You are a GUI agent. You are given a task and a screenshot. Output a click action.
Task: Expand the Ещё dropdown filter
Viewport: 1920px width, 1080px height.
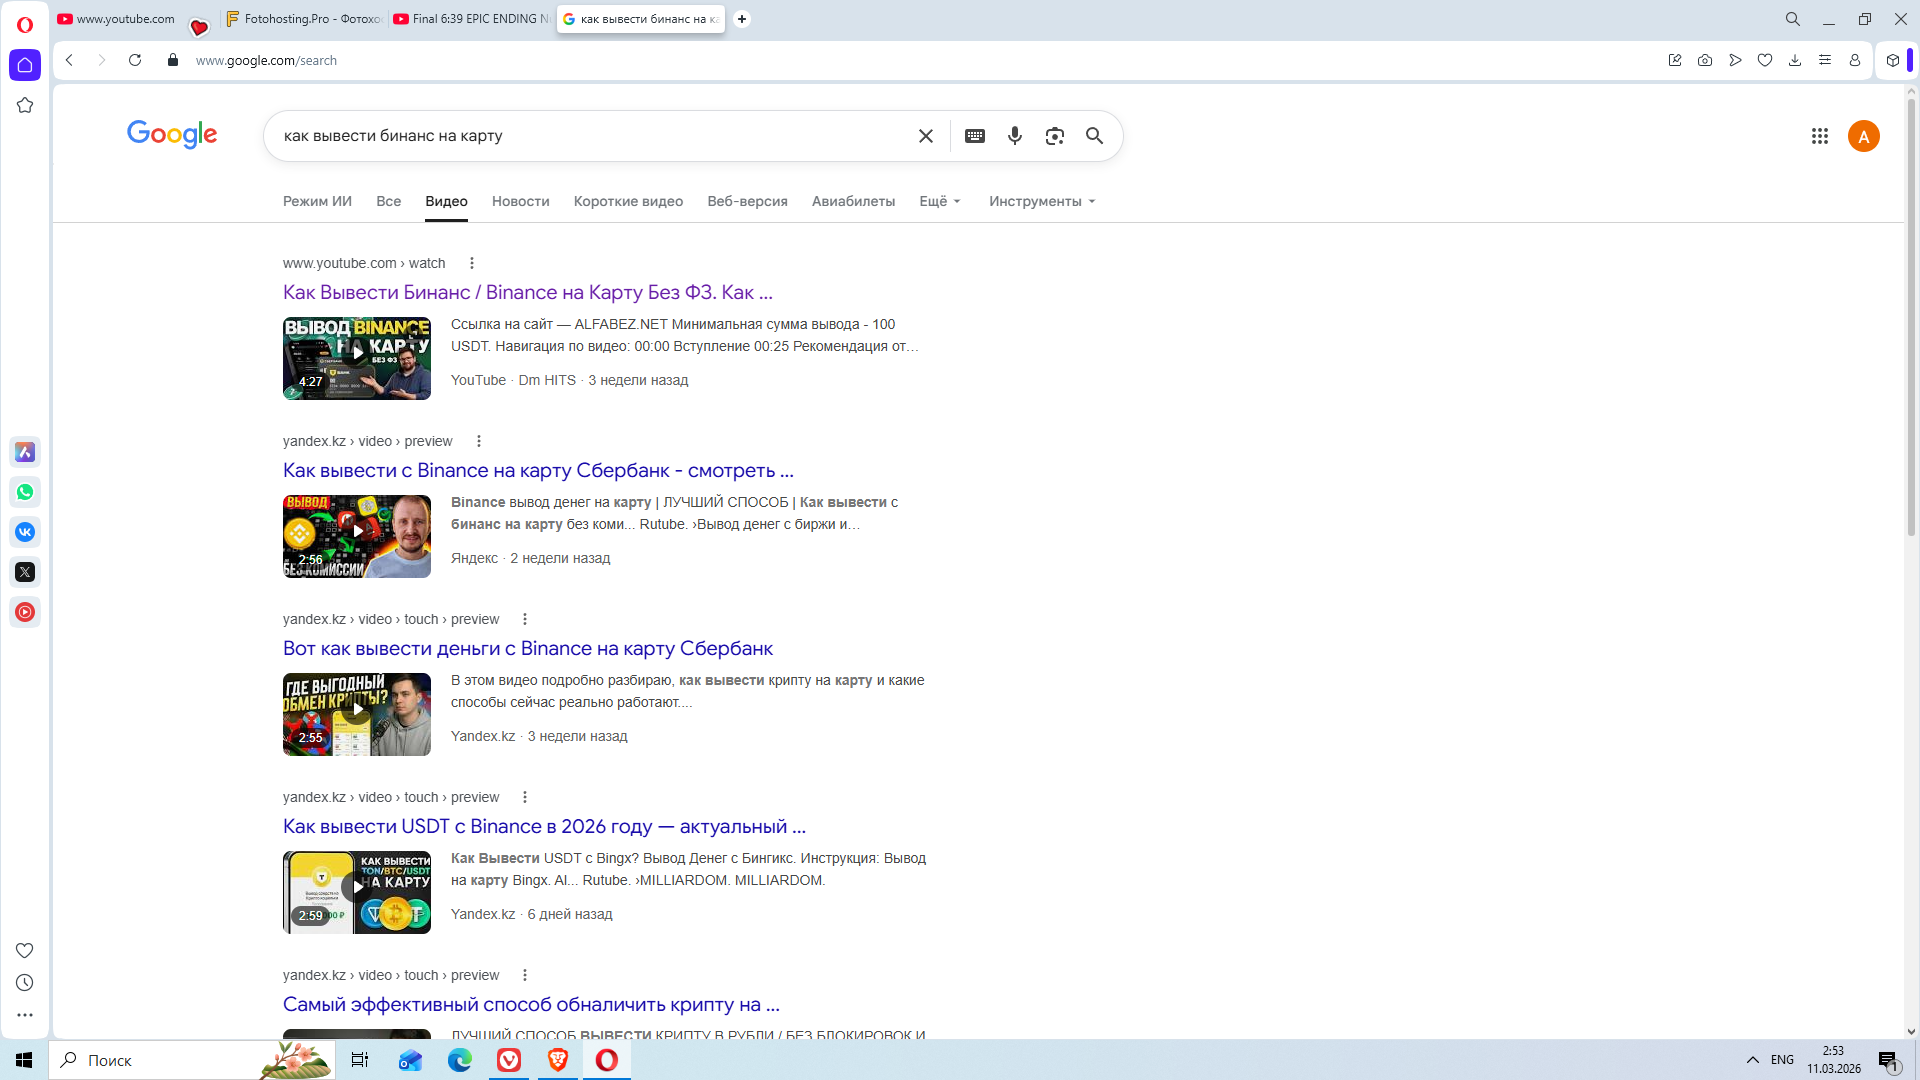940,201
